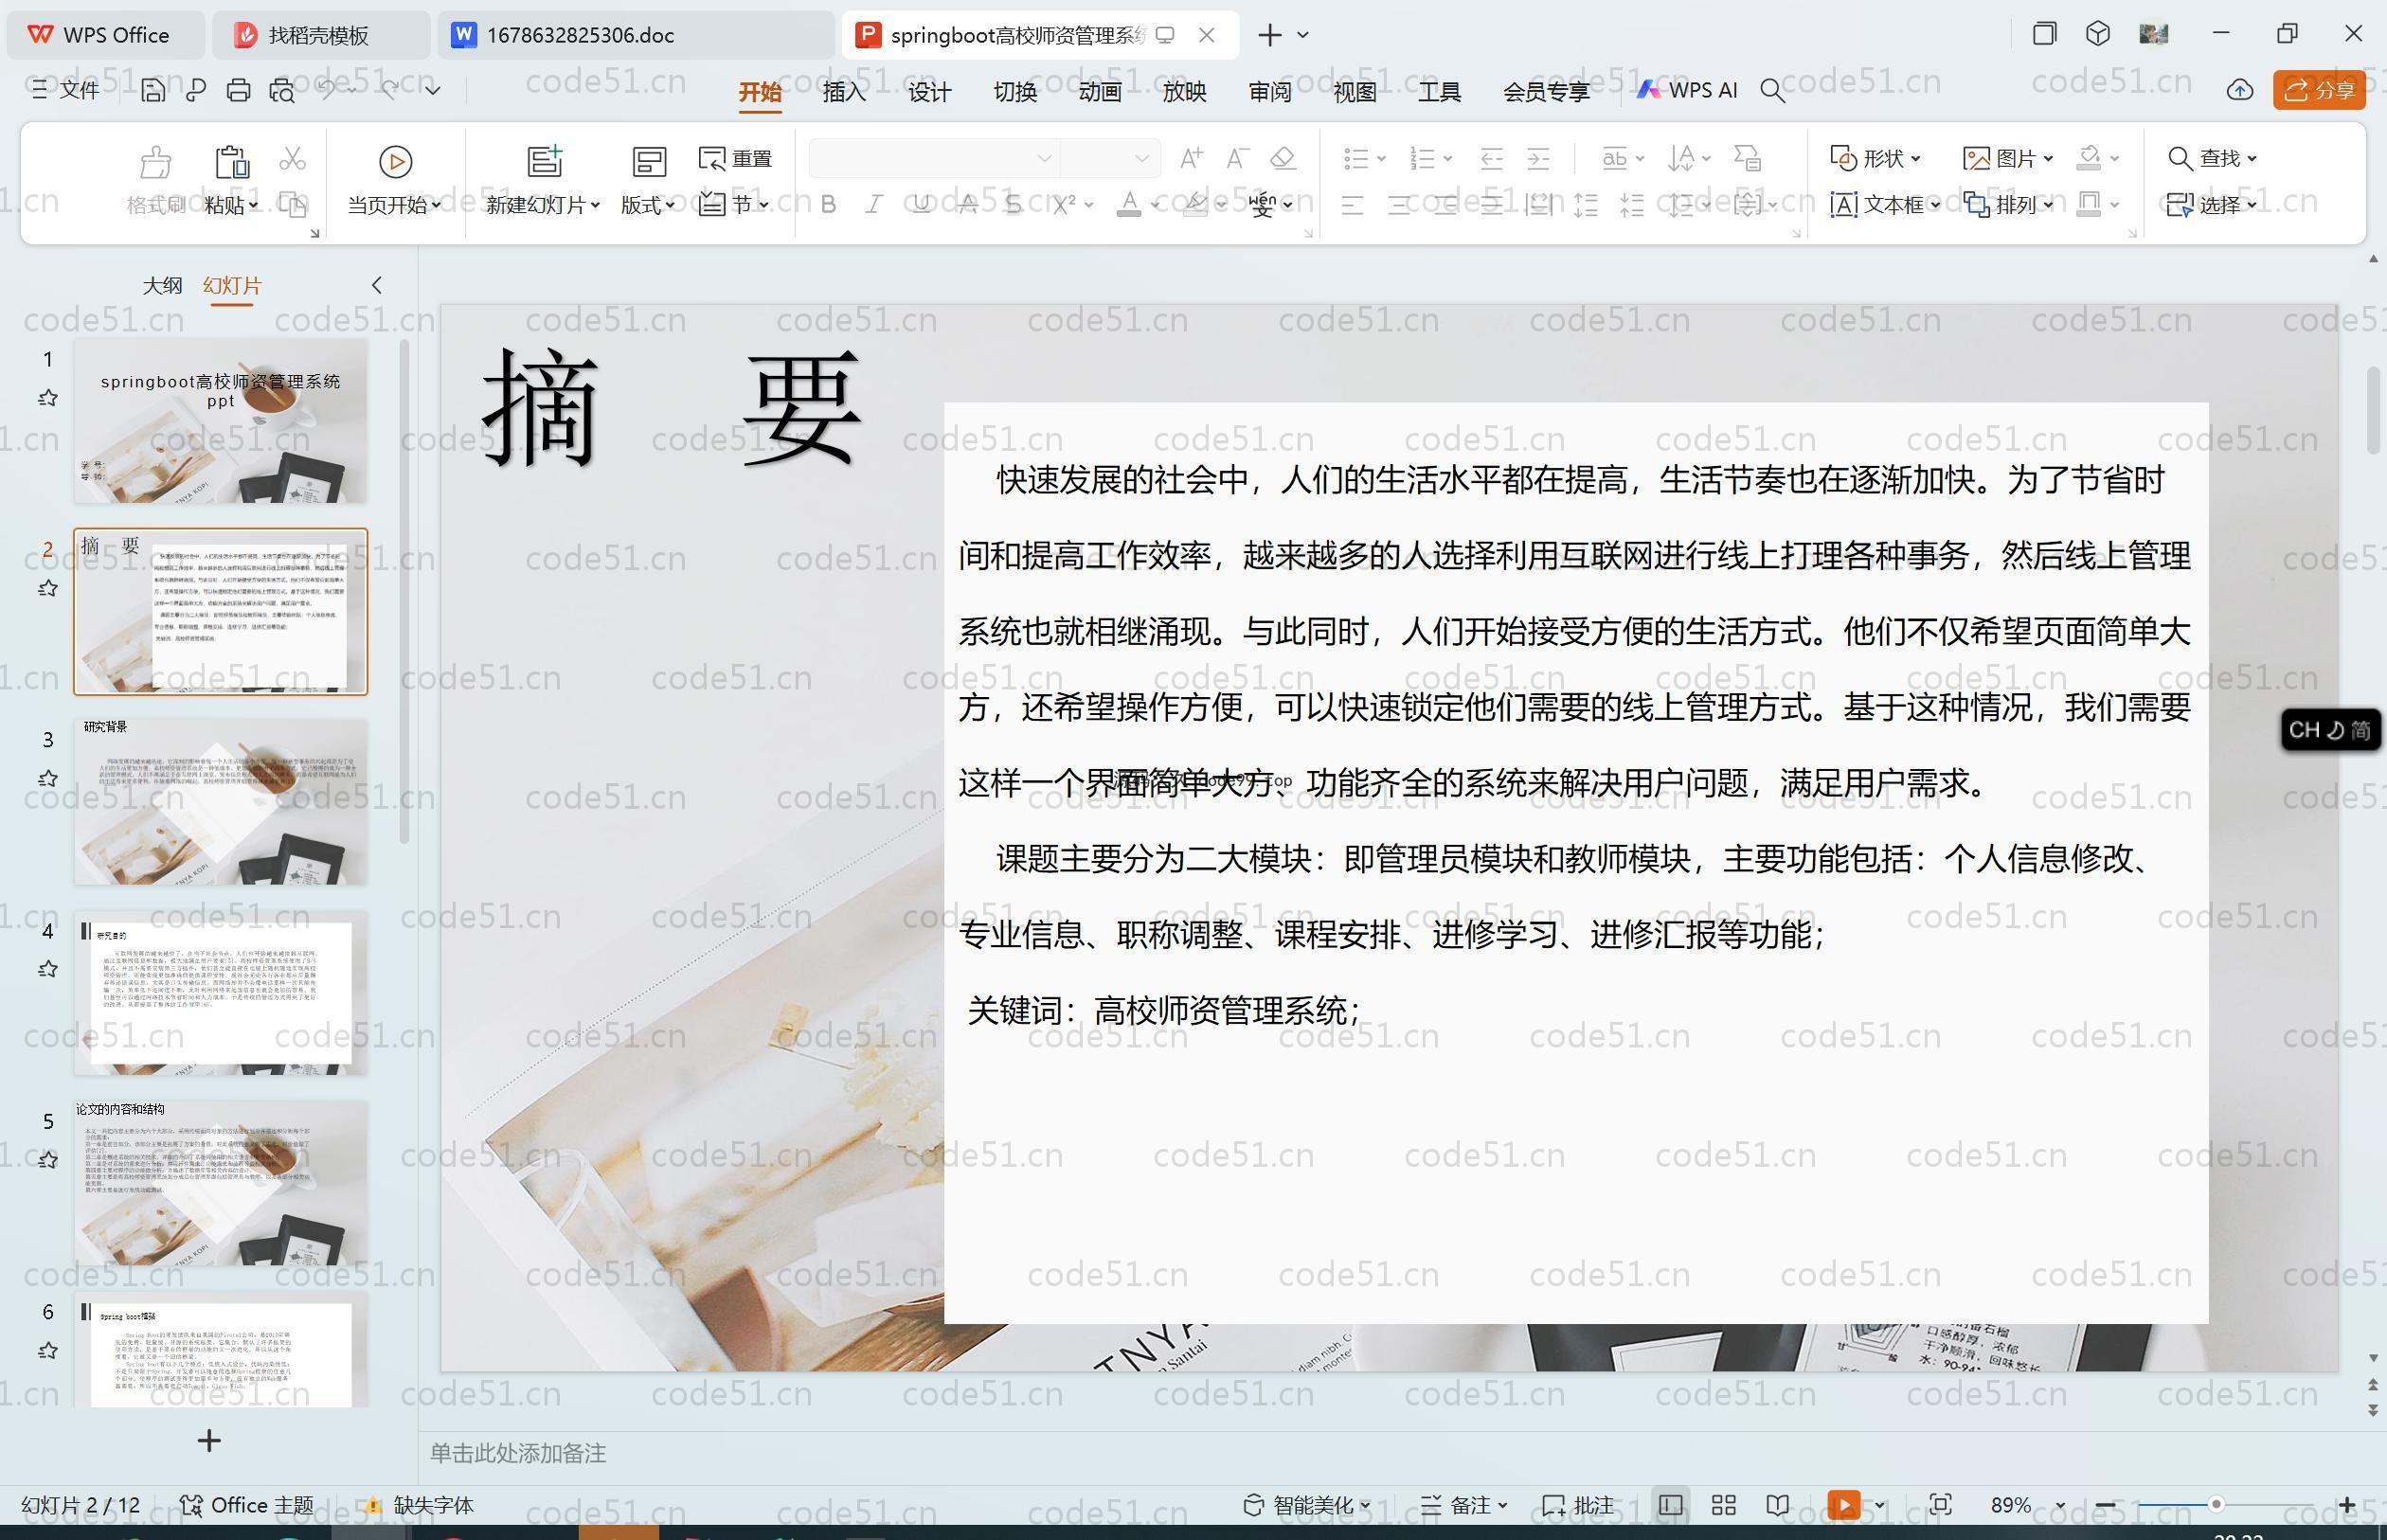Click decrease indent icon

1491,158
